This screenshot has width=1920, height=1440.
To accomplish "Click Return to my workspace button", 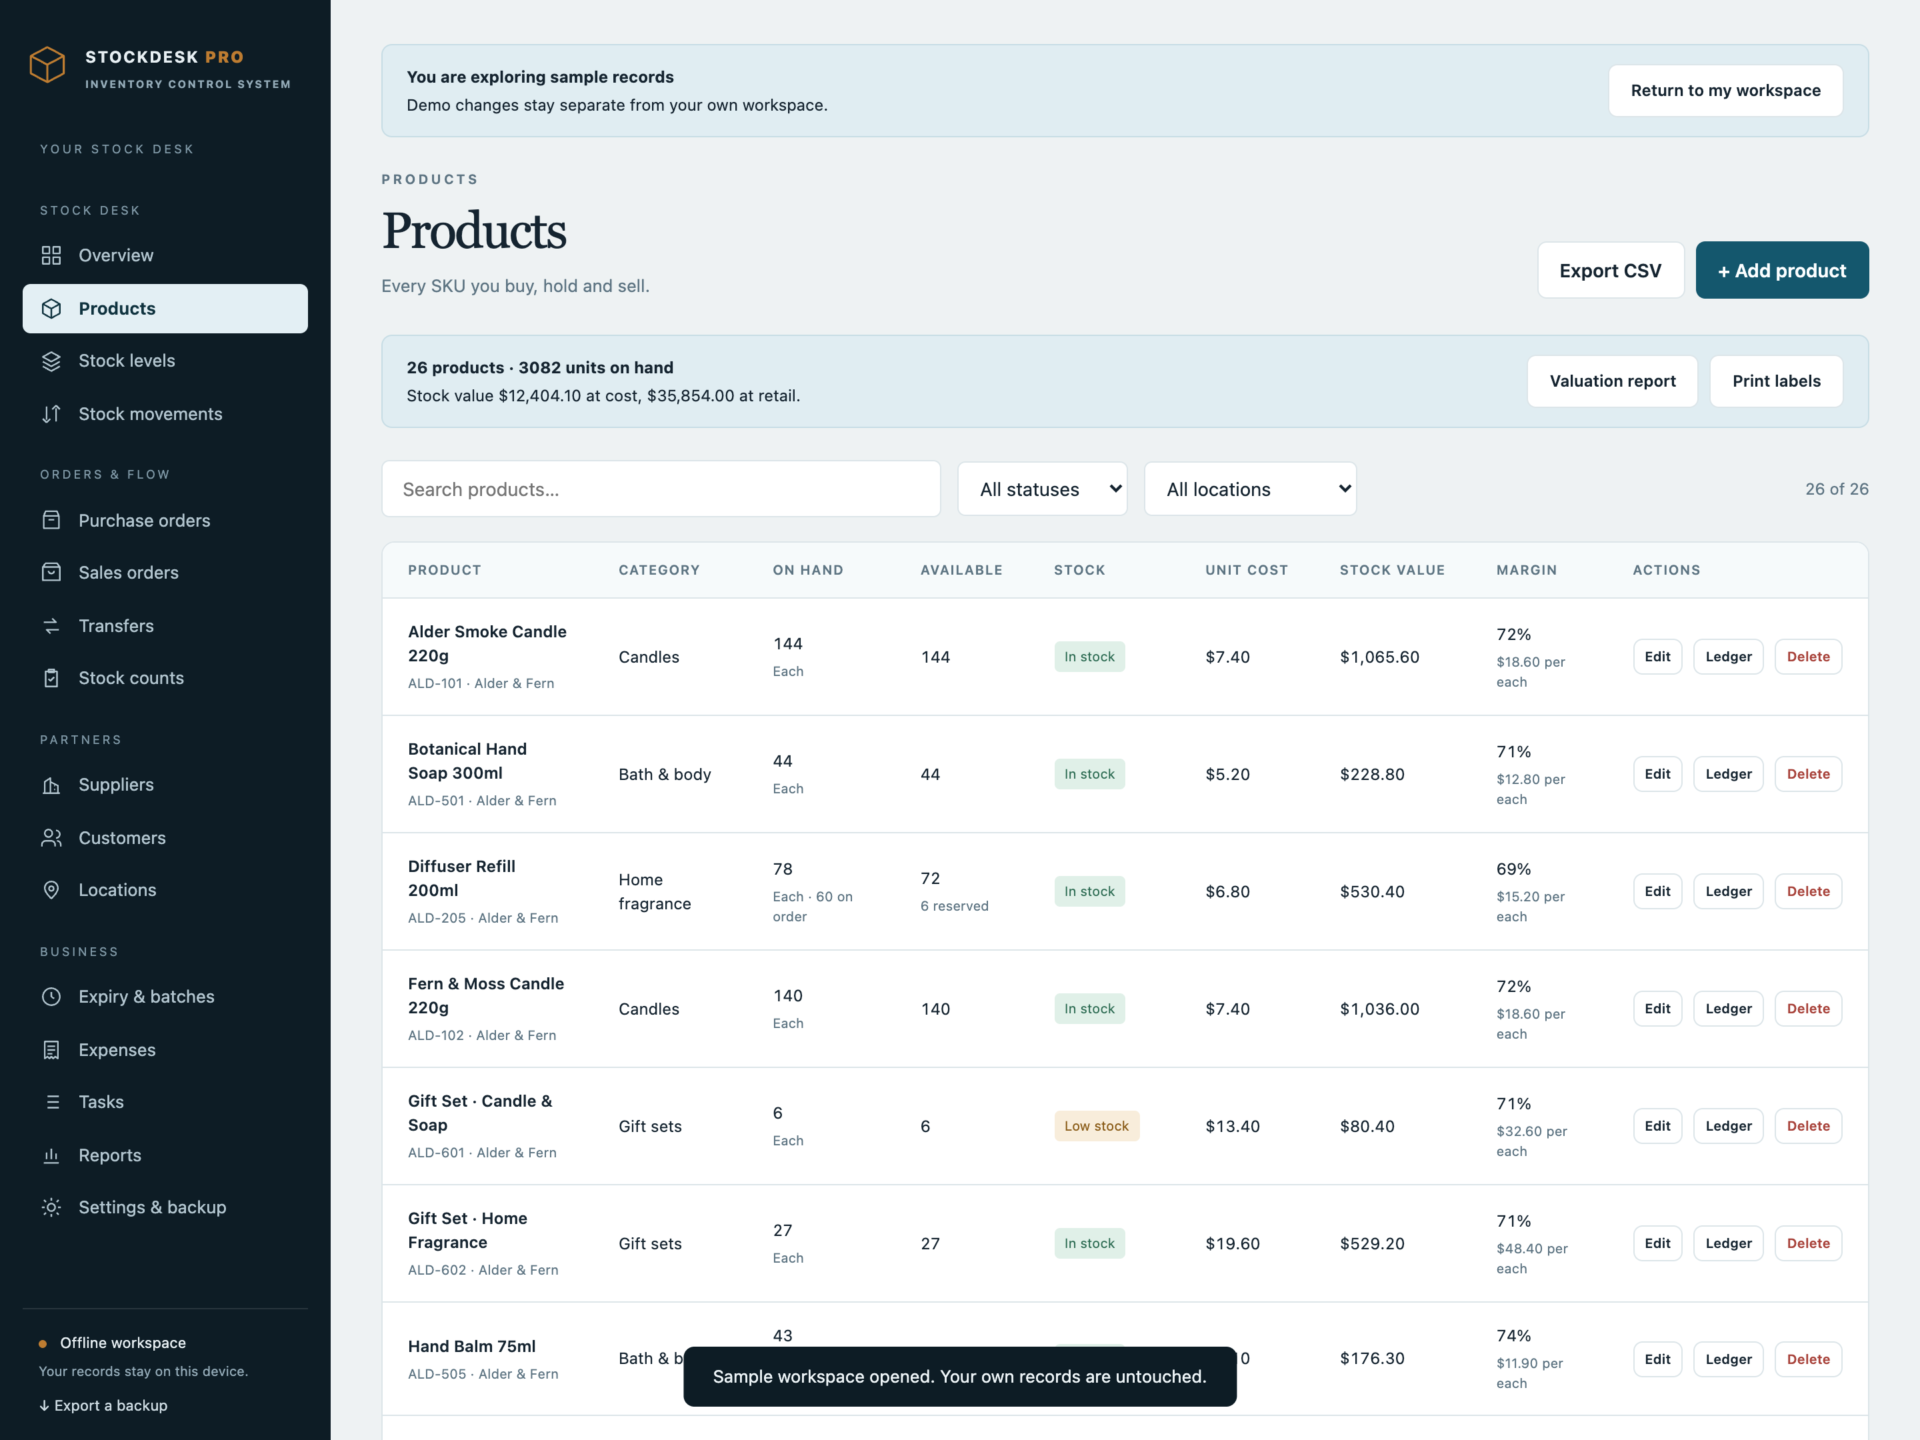I will click(x=1725, y=90).
